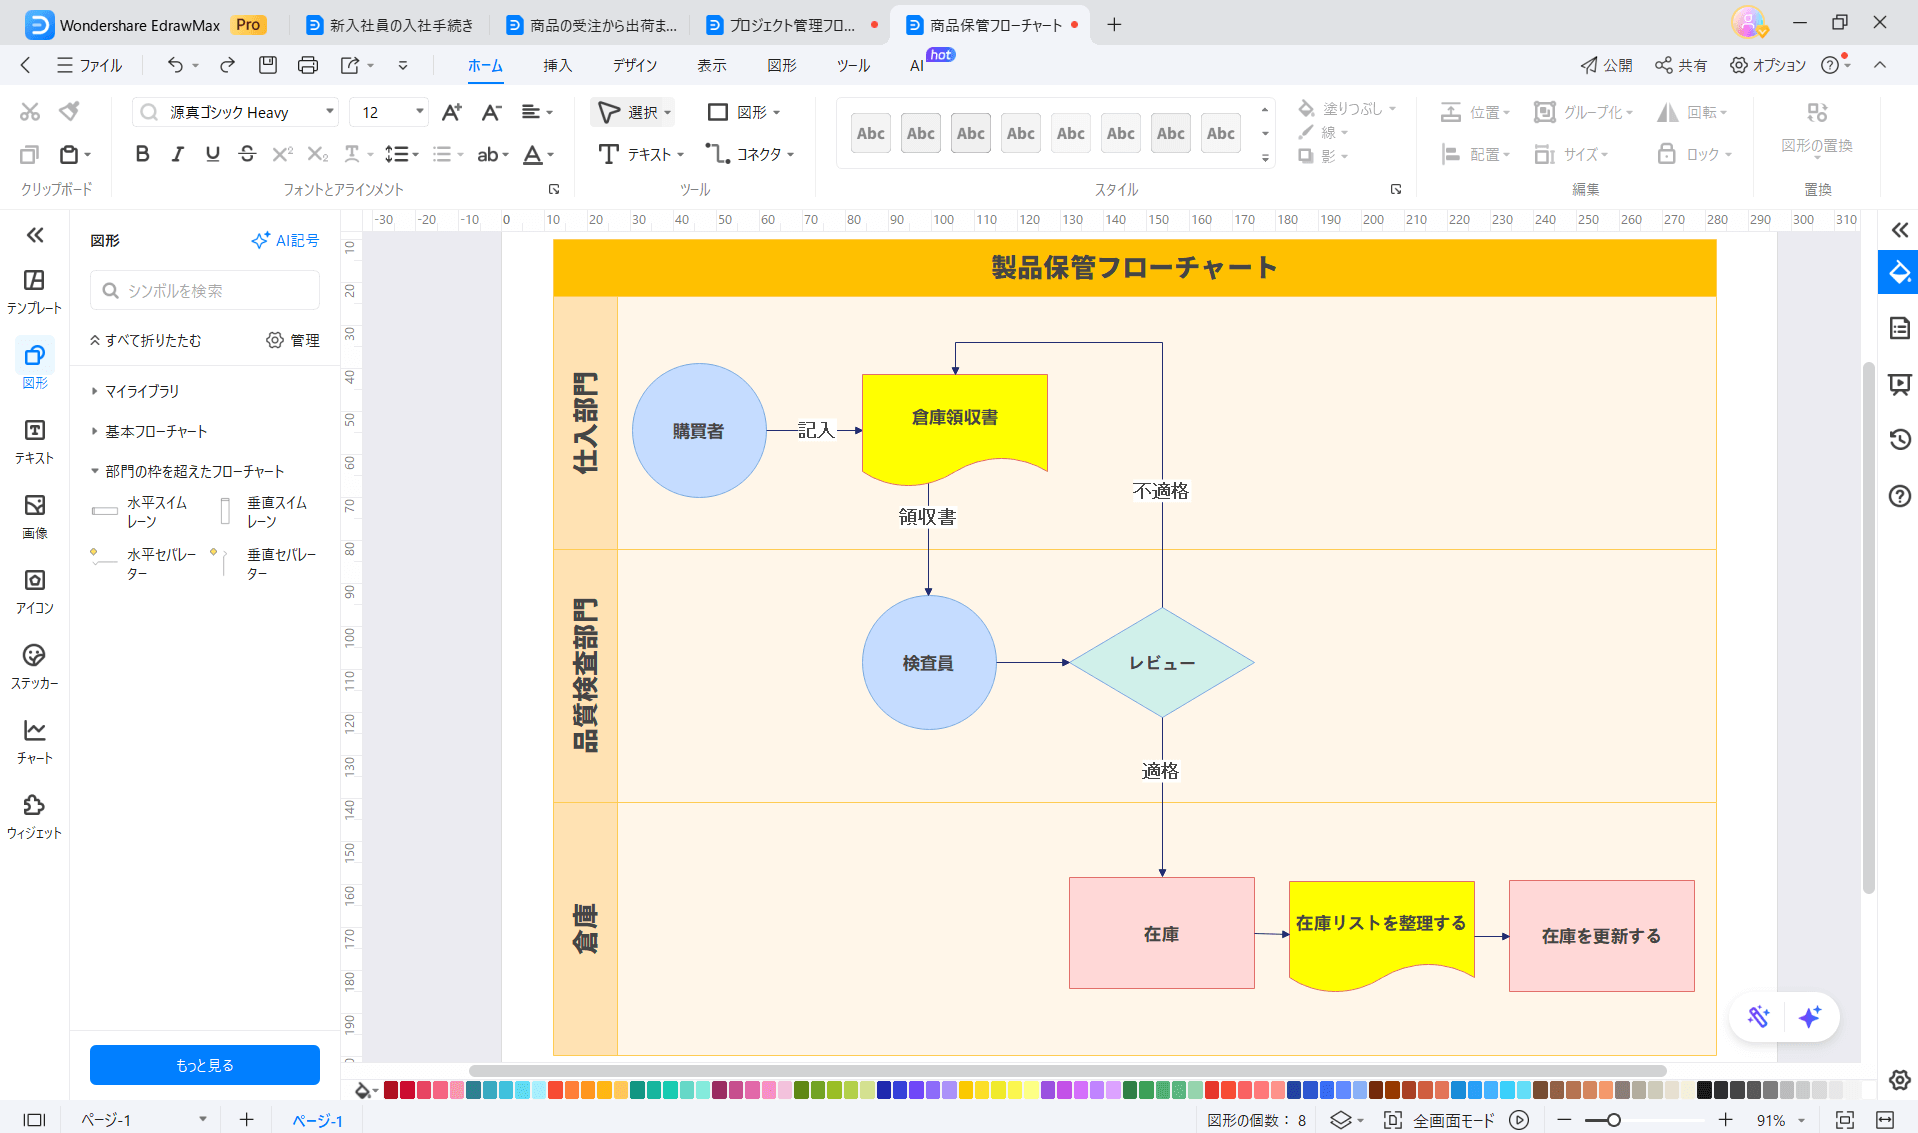Click すべて折りたたむ button
Viewport: 1918px width, 1133px height.
[146, 340]
